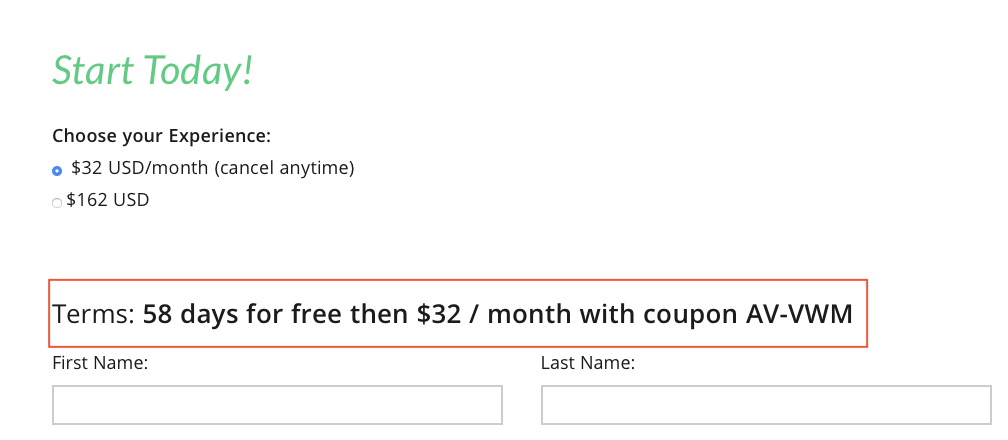Click the word 'Start' in the heading
The image size is (1008, 440).
tap(93, 71)
